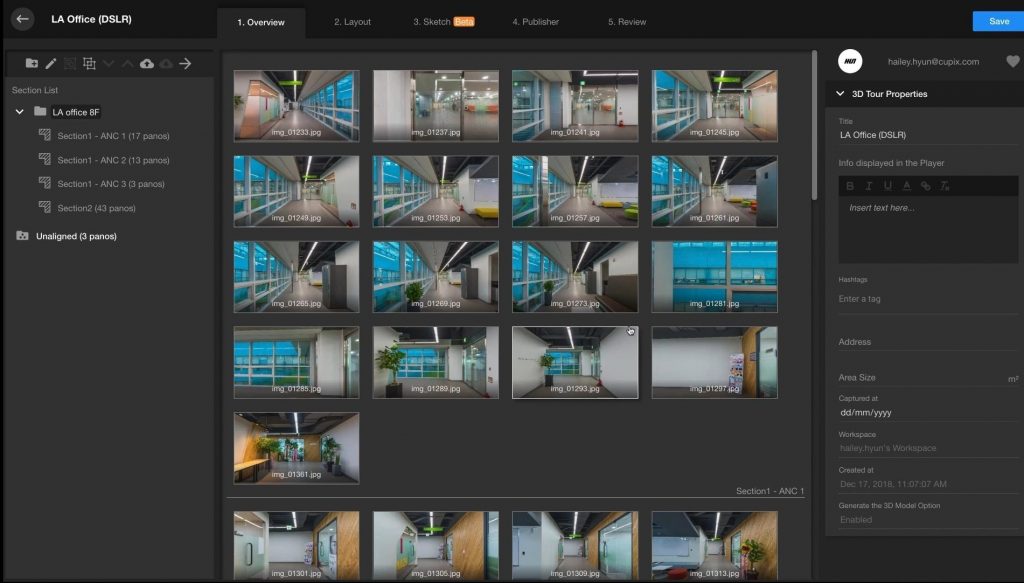Select the export arrow icon
Image resolution: width=1024 pixels, height=583 pixels.
click(x=184, y=63)
